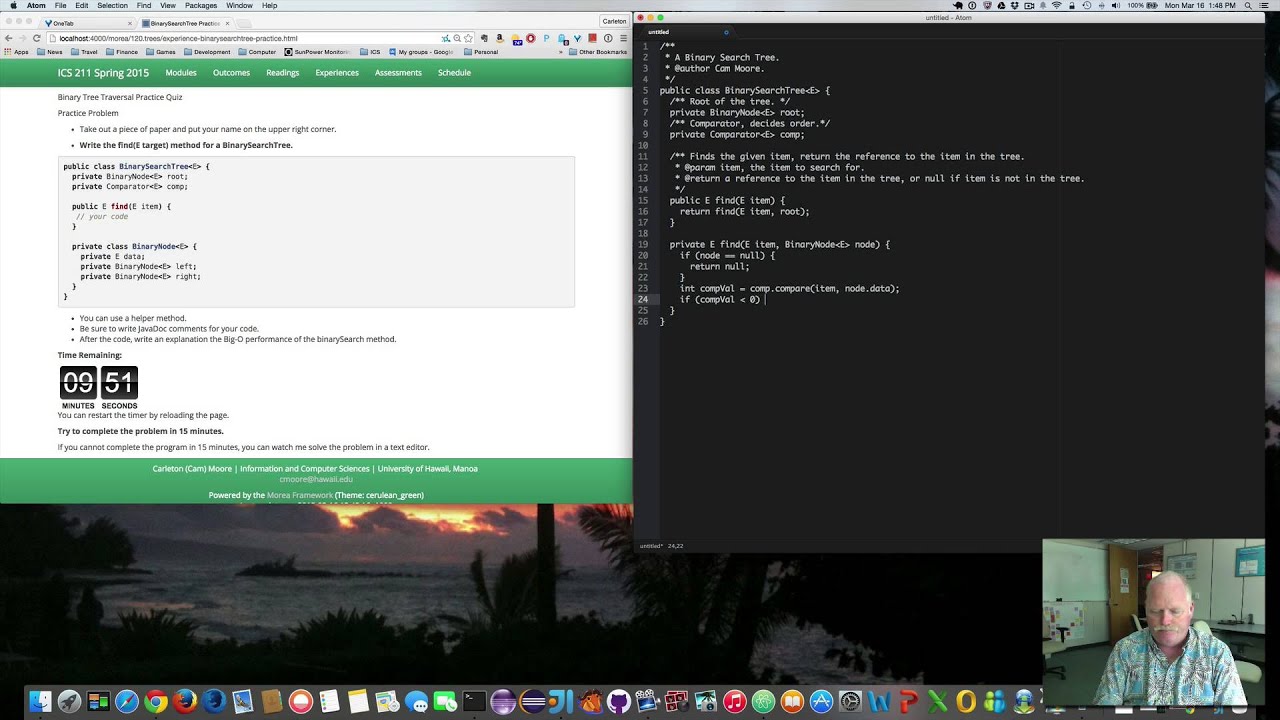Open iBooks from the Dock
This screenshot has height=720, width=1280.
point(792,702)
